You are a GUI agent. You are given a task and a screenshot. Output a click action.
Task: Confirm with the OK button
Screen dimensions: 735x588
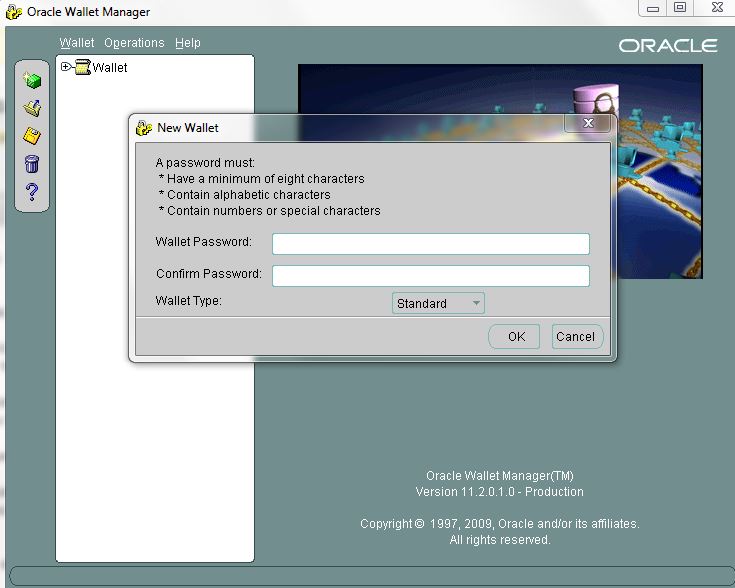pyautogui.click(x=514, y=336)
